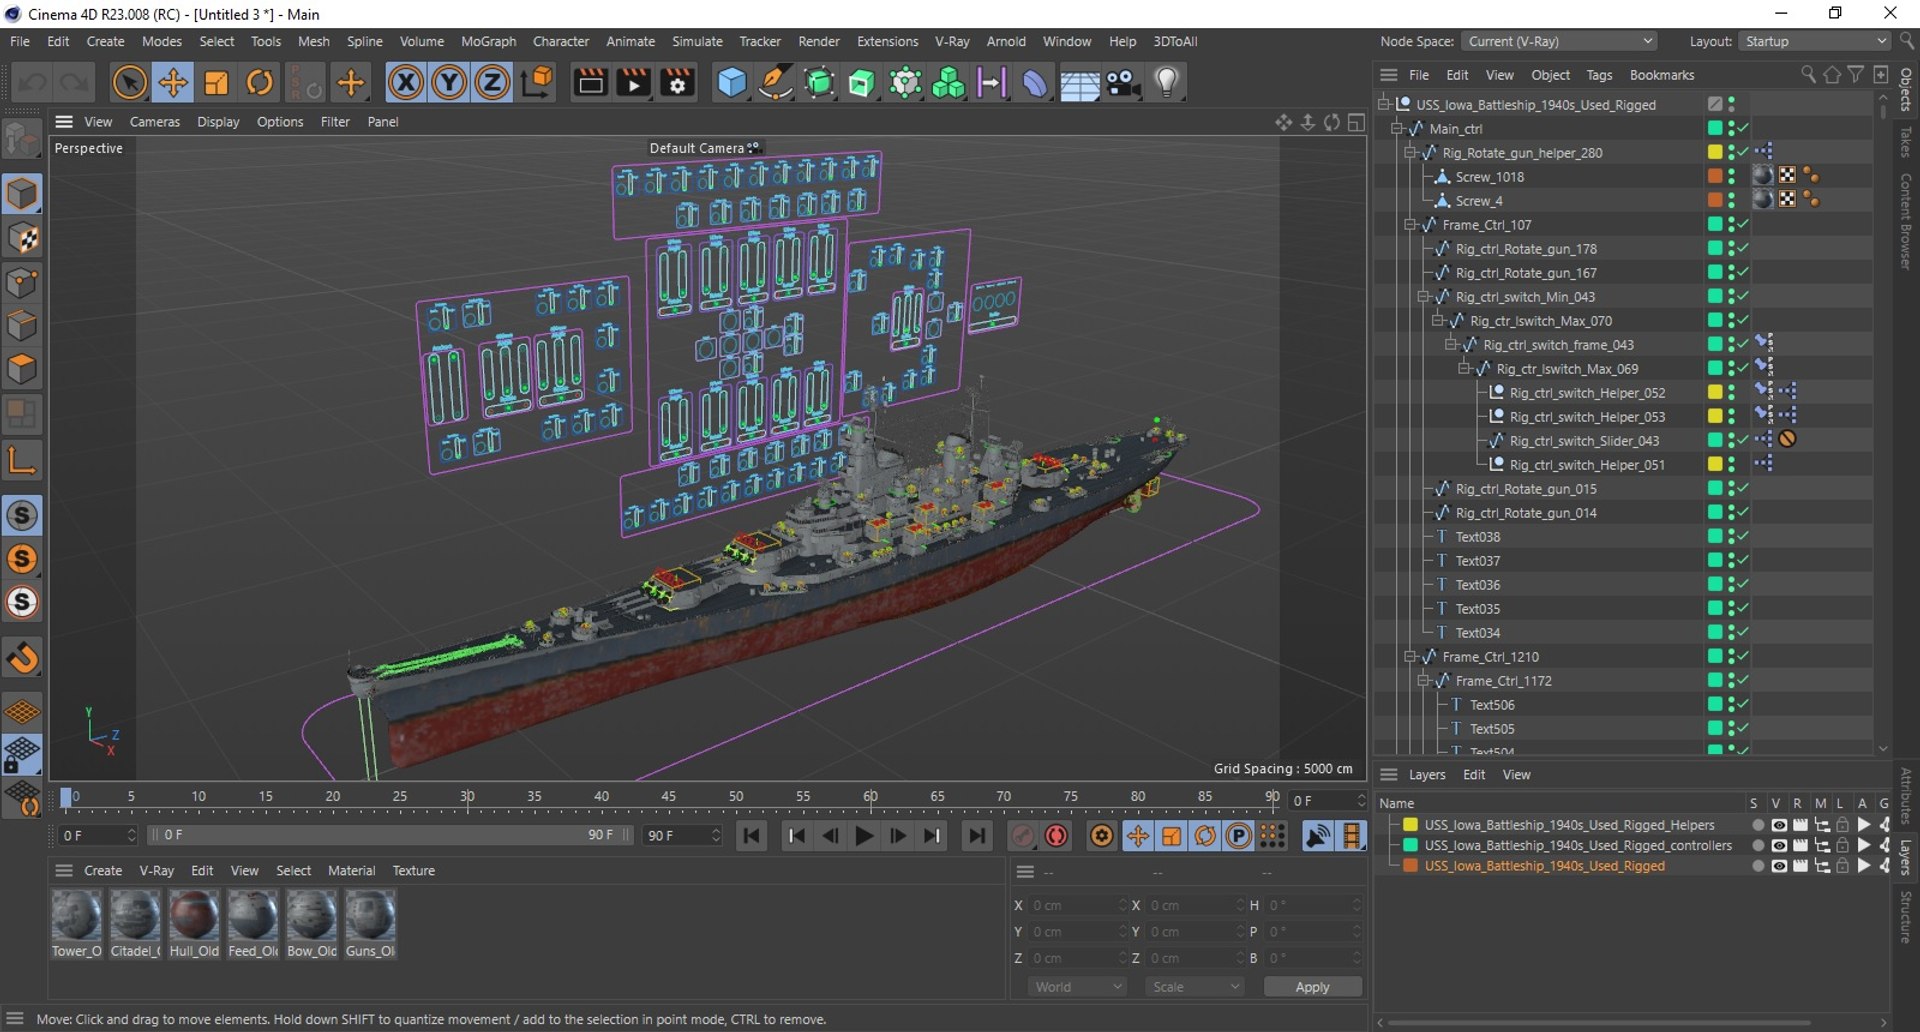Toggle Z axis lock

point(492,82)
